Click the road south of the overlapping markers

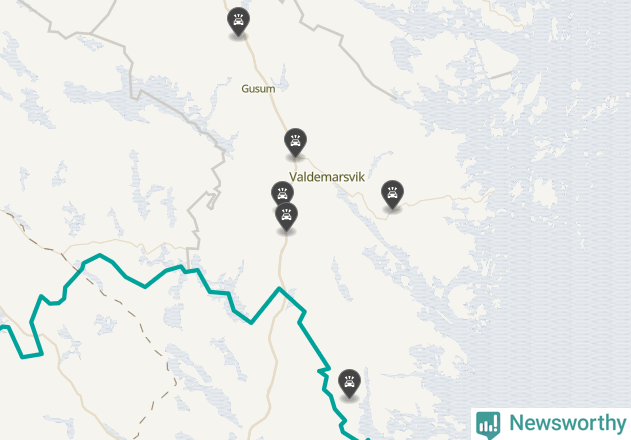point(283,258)
